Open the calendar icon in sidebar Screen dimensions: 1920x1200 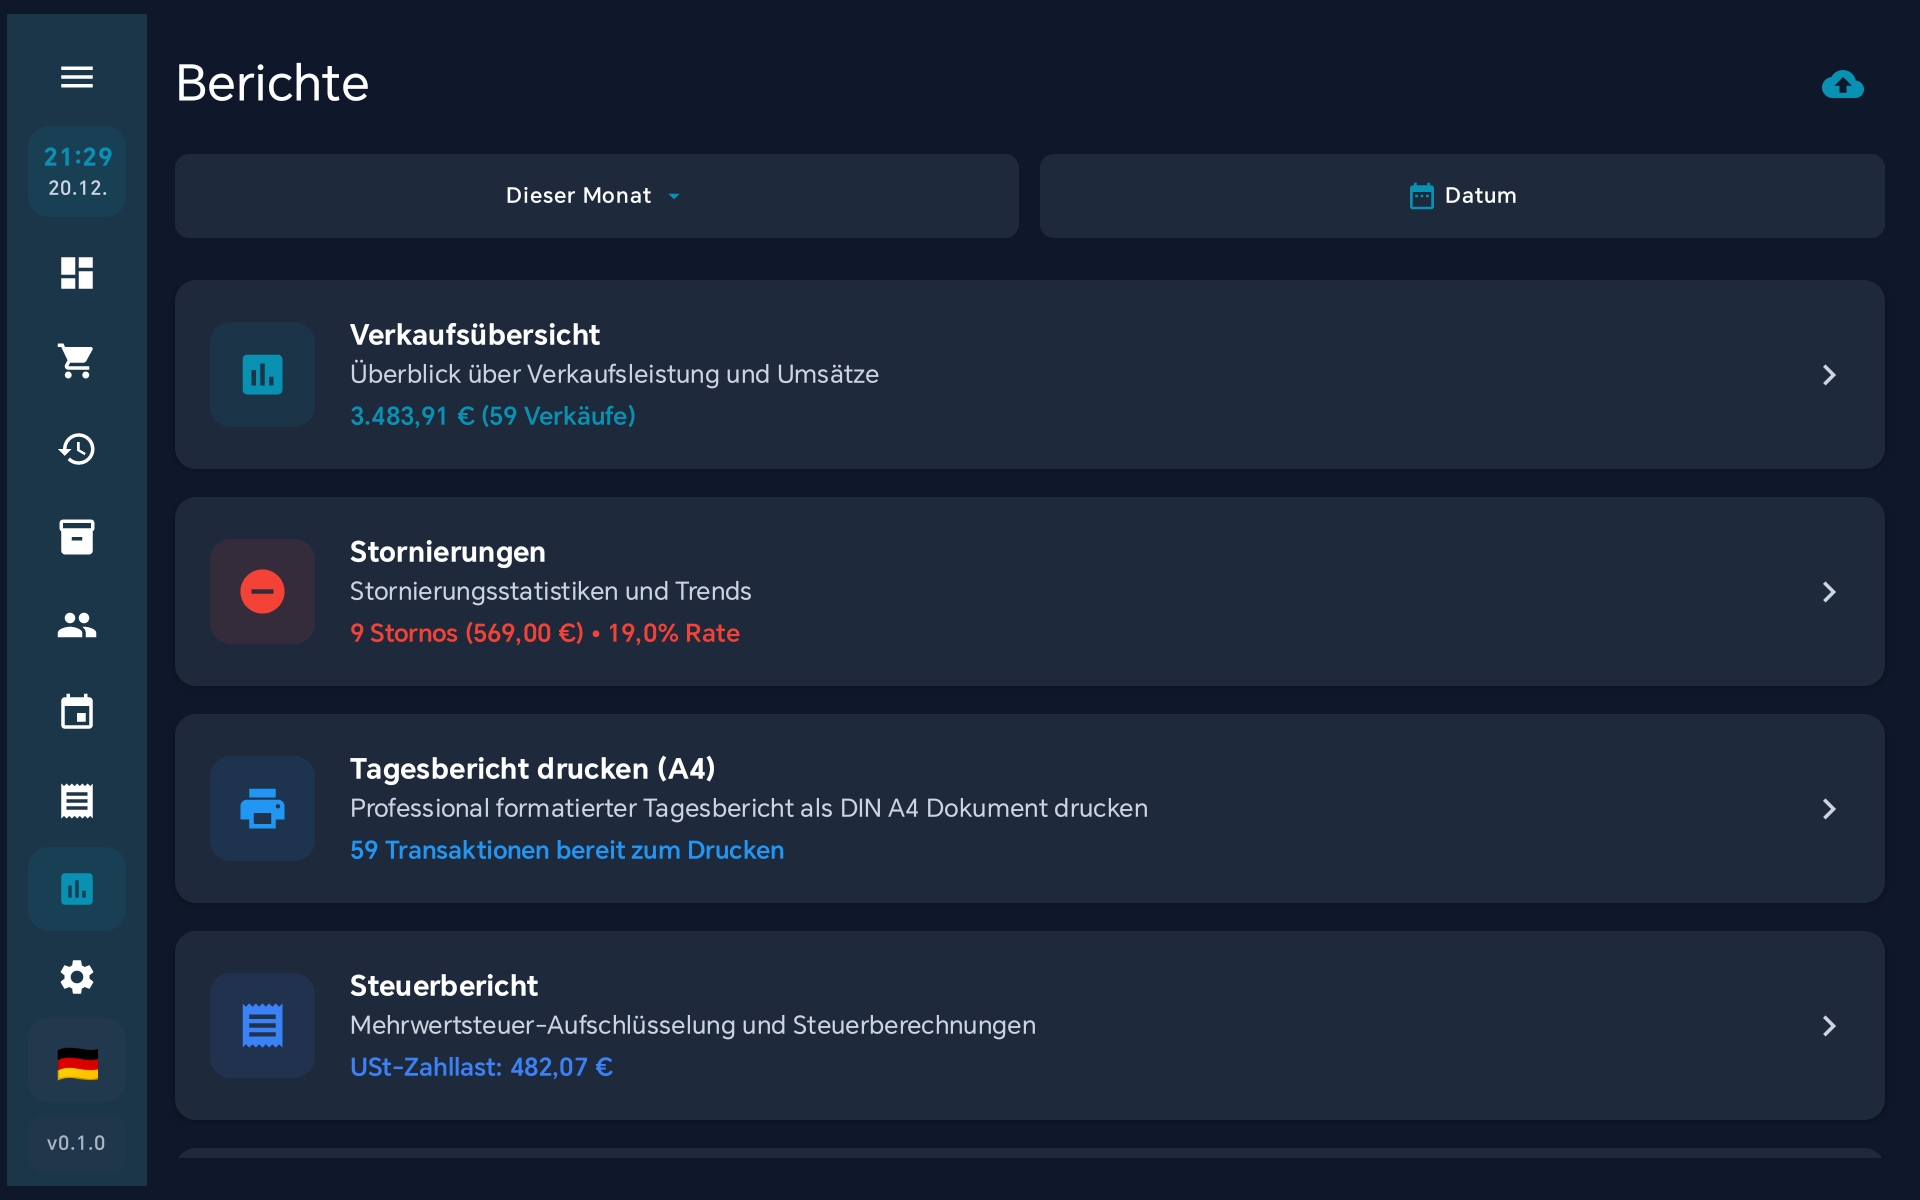pos(77,713)
